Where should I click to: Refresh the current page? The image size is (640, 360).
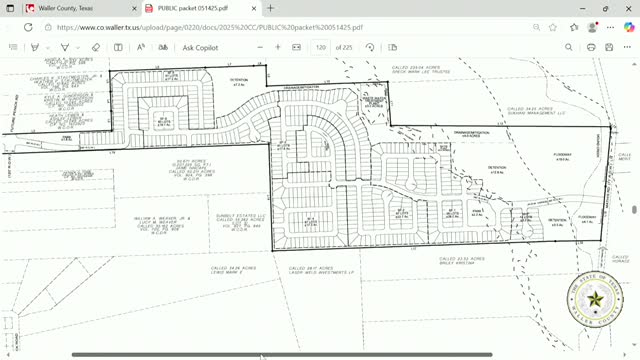(x=28, y=27)
